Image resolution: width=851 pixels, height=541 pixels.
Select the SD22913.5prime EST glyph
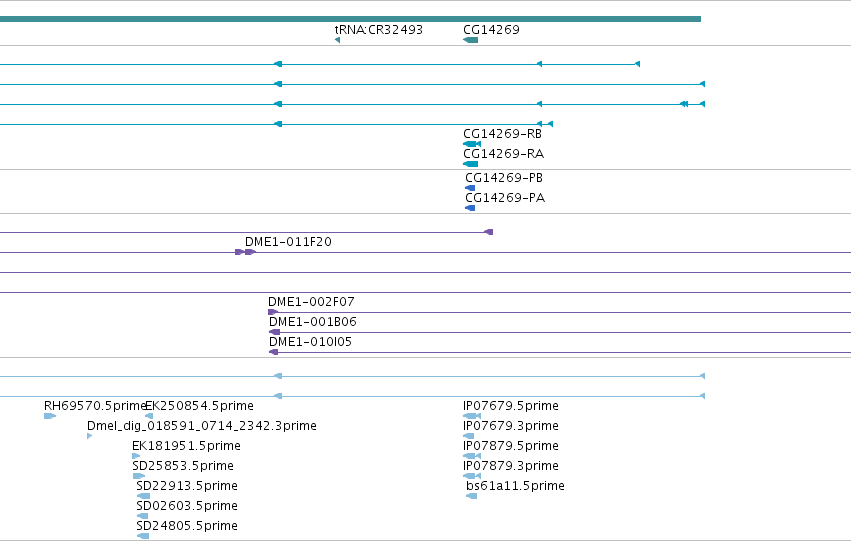(143, 496)
